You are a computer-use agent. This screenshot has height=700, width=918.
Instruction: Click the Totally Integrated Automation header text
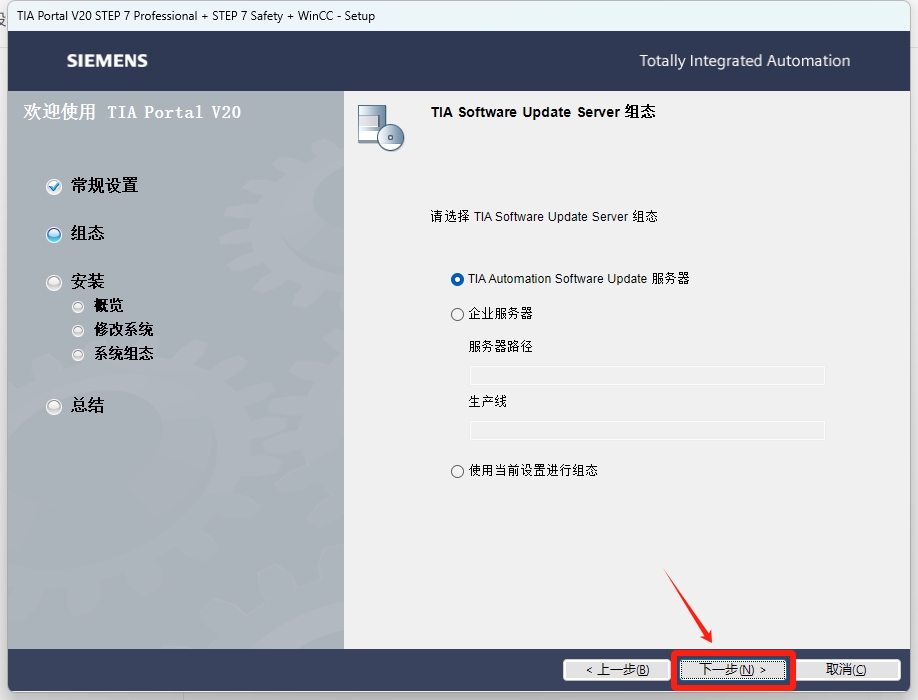(x=744, y=61)
